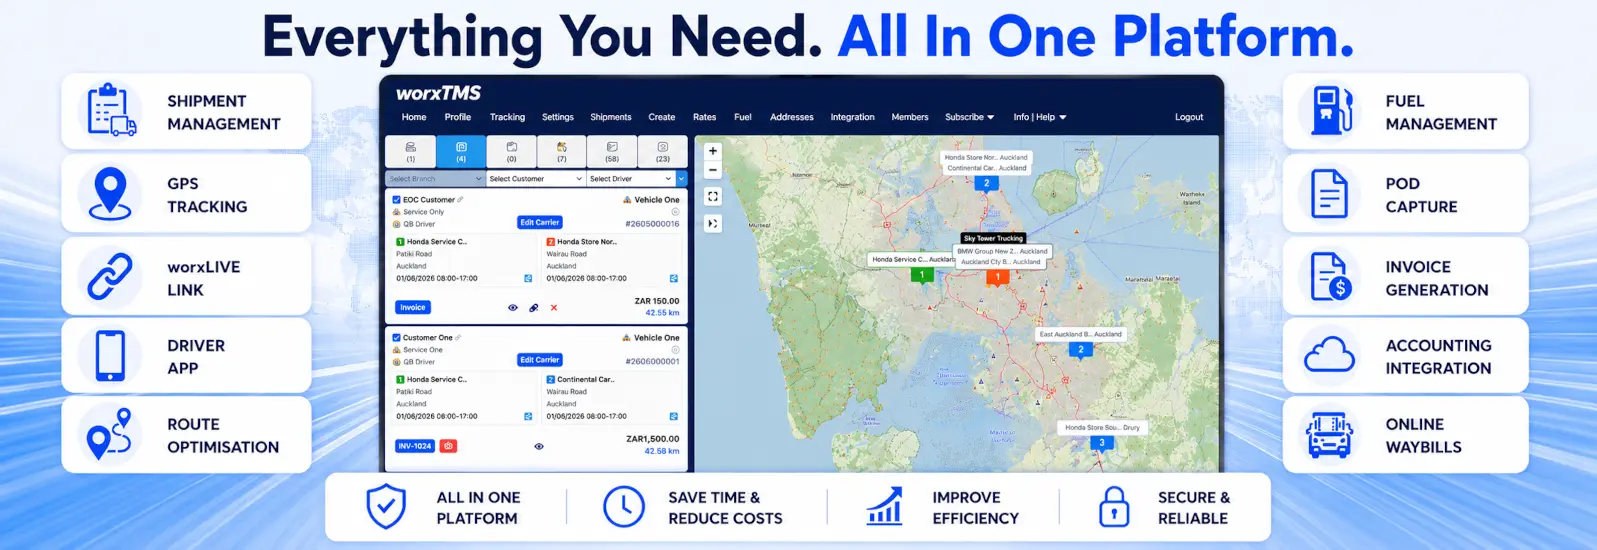Uncheck the EOC Customer shipment checkbox
Screen dimensions: 1597x550
tap(397, 200)
